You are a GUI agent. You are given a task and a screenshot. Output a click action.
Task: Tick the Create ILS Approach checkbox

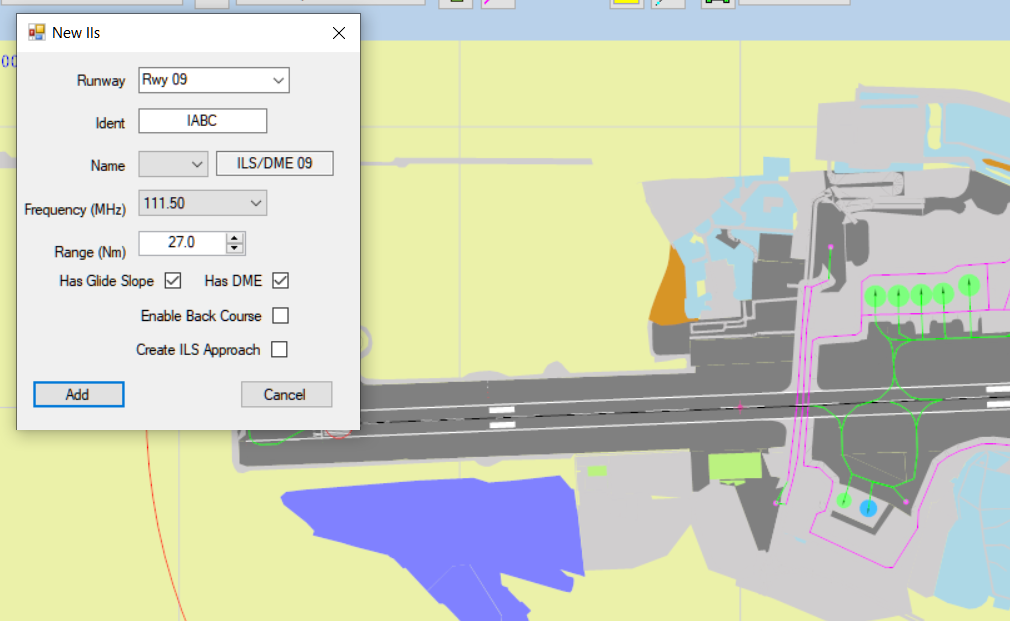pos(279,349)
